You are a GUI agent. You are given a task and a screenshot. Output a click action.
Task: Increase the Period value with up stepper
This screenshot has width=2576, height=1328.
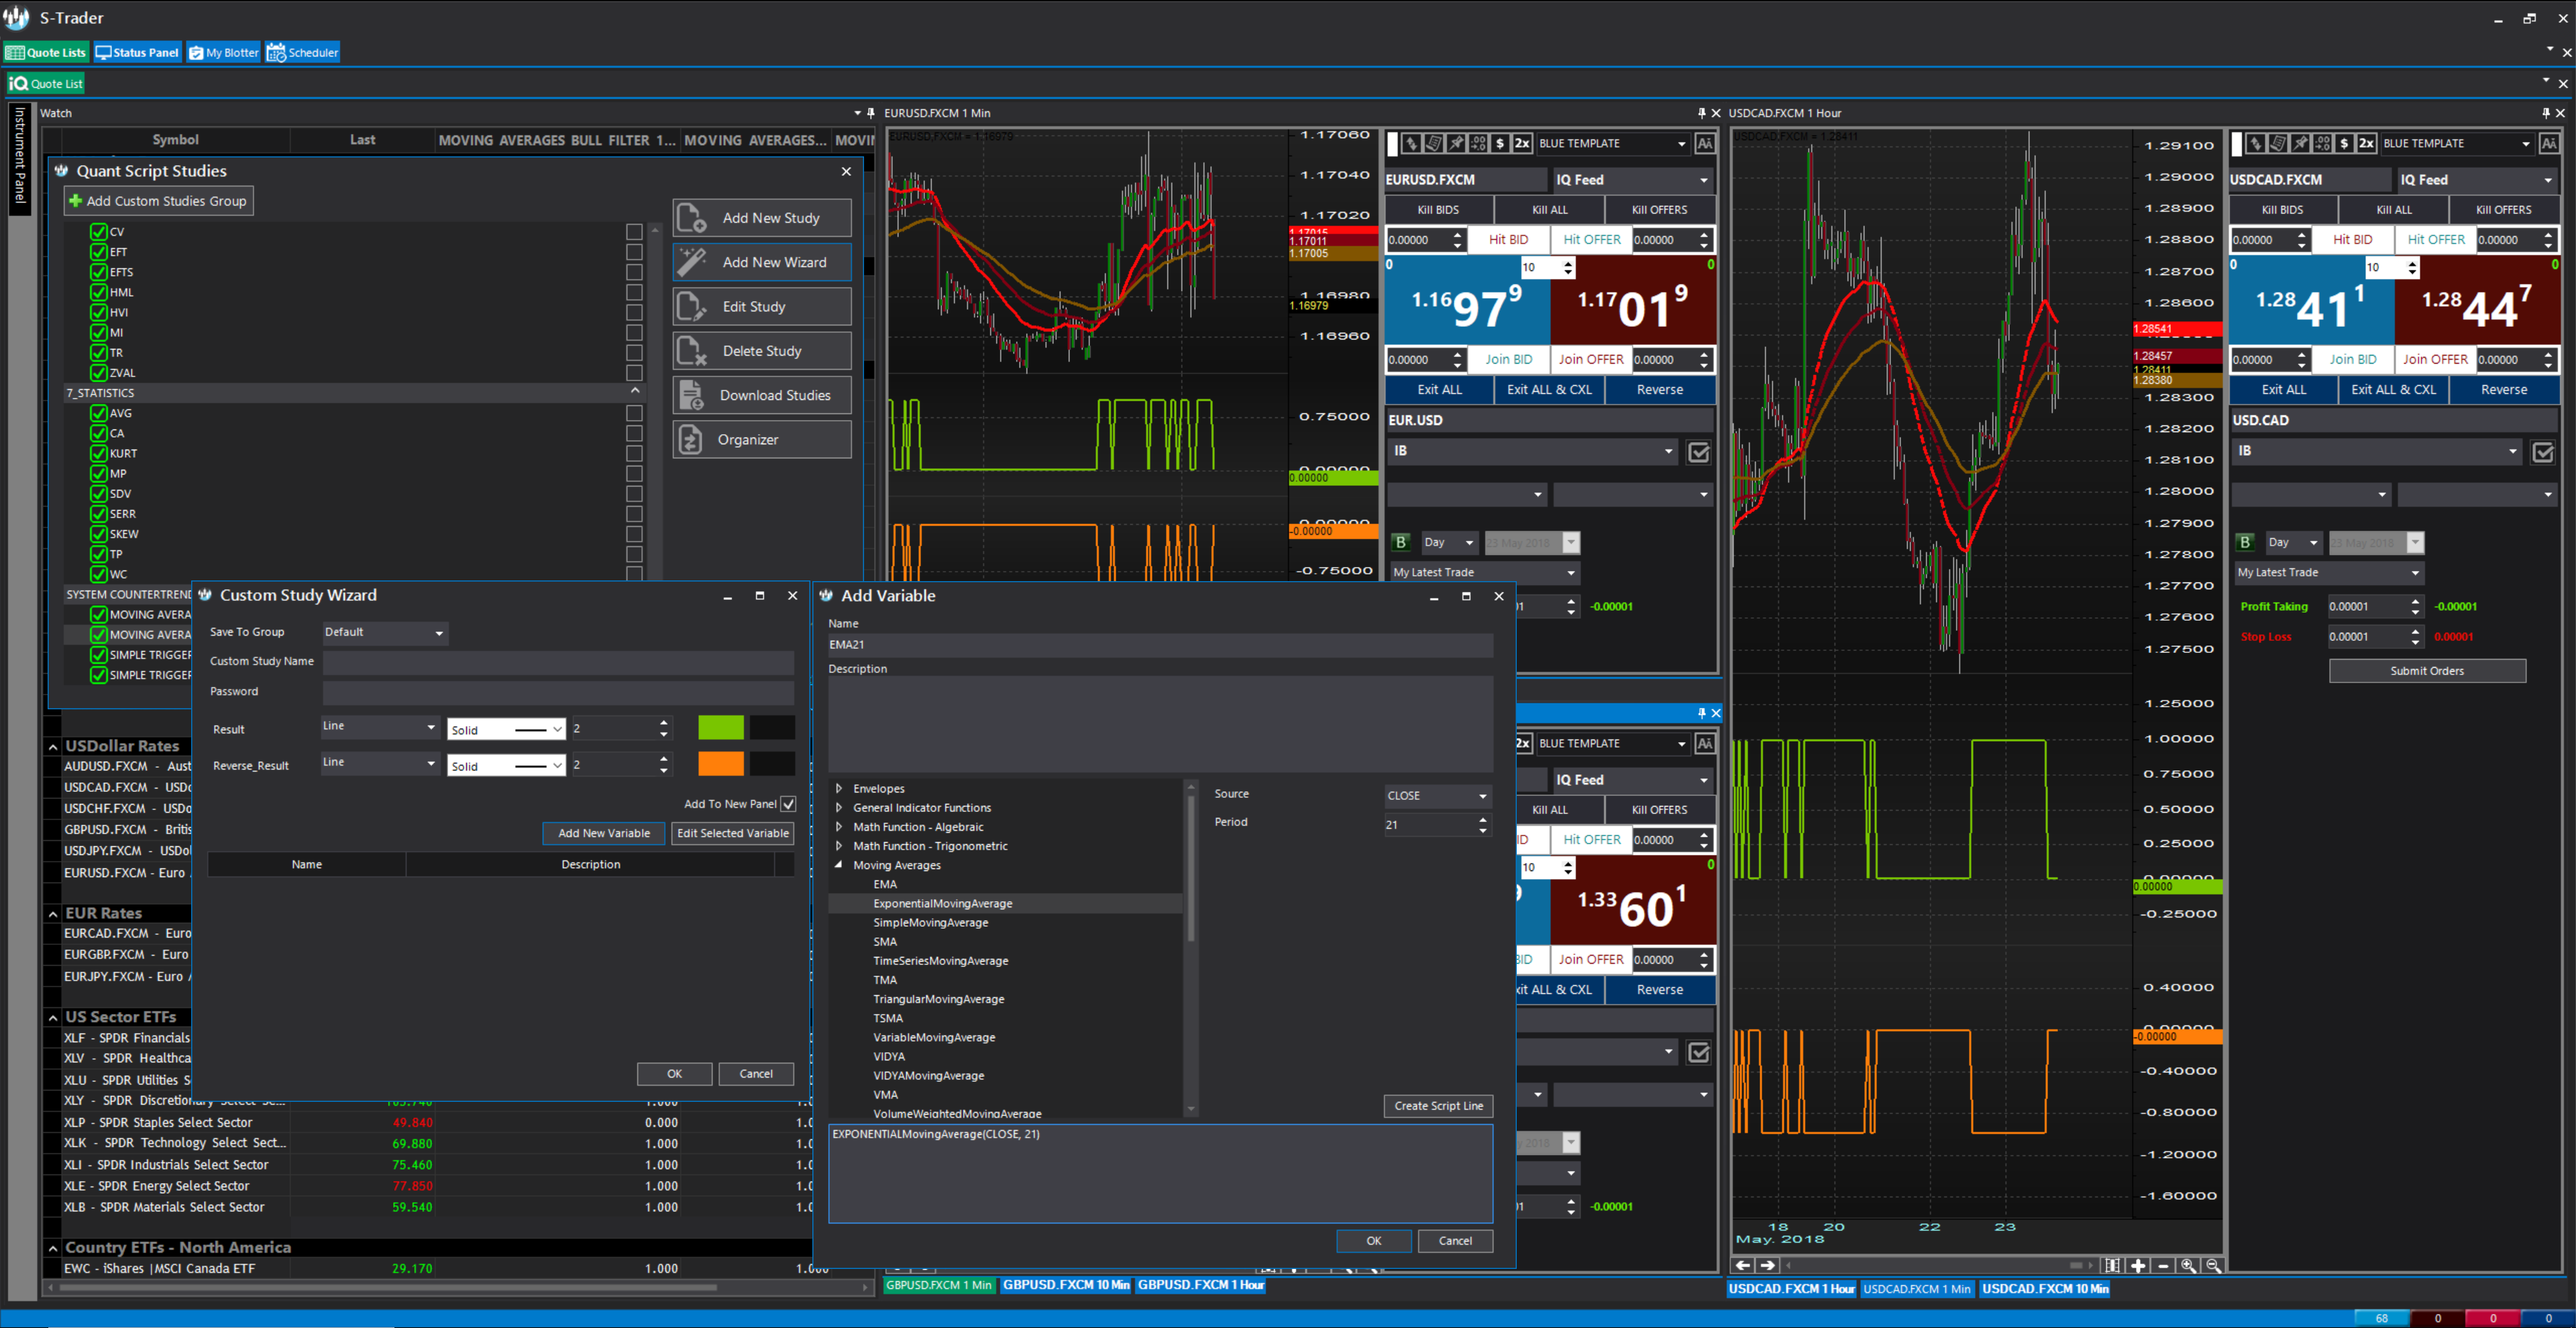[1483, 819]
